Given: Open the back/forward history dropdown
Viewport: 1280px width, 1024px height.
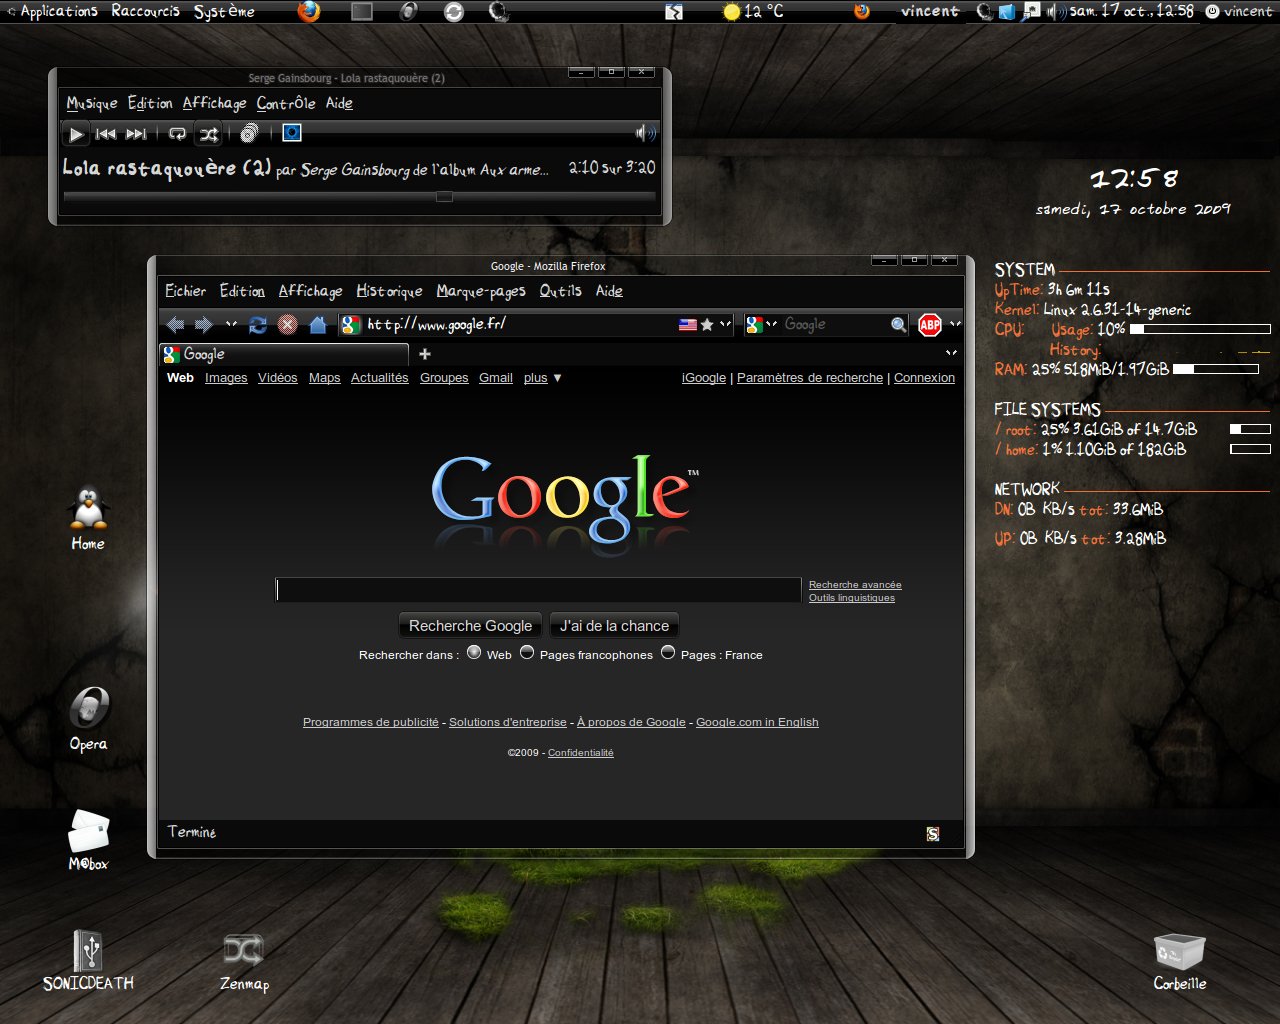Looking at the screenshot, I should (x=231, y=324).
